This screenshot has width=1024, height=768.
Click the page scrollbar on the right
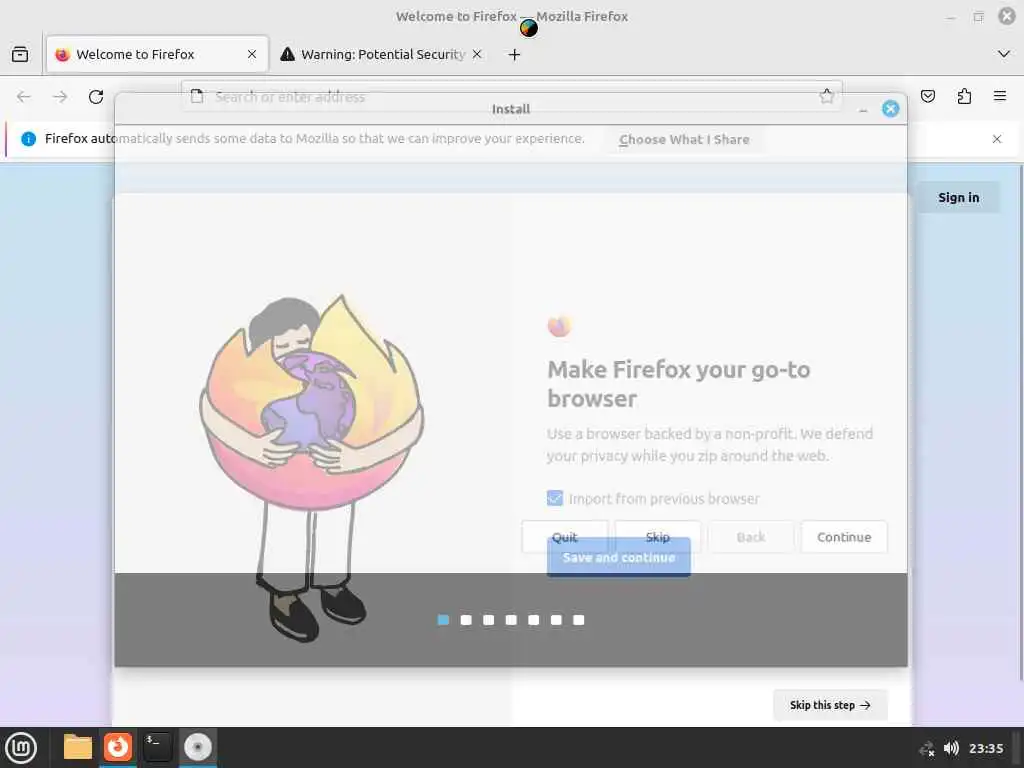coord(1021,424)
